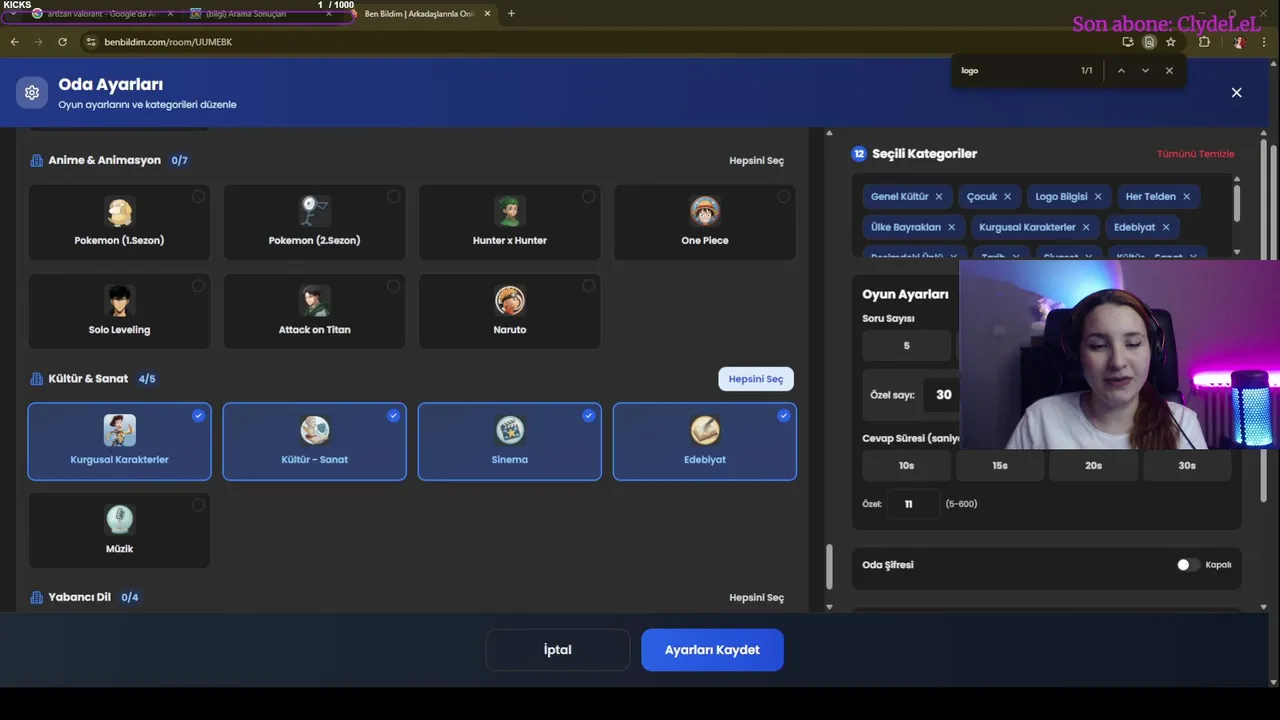This screenshot has width=1280, height=720.
Task: Remove the Ülke Bayrakları tag
Action: (x=951, y=227)
